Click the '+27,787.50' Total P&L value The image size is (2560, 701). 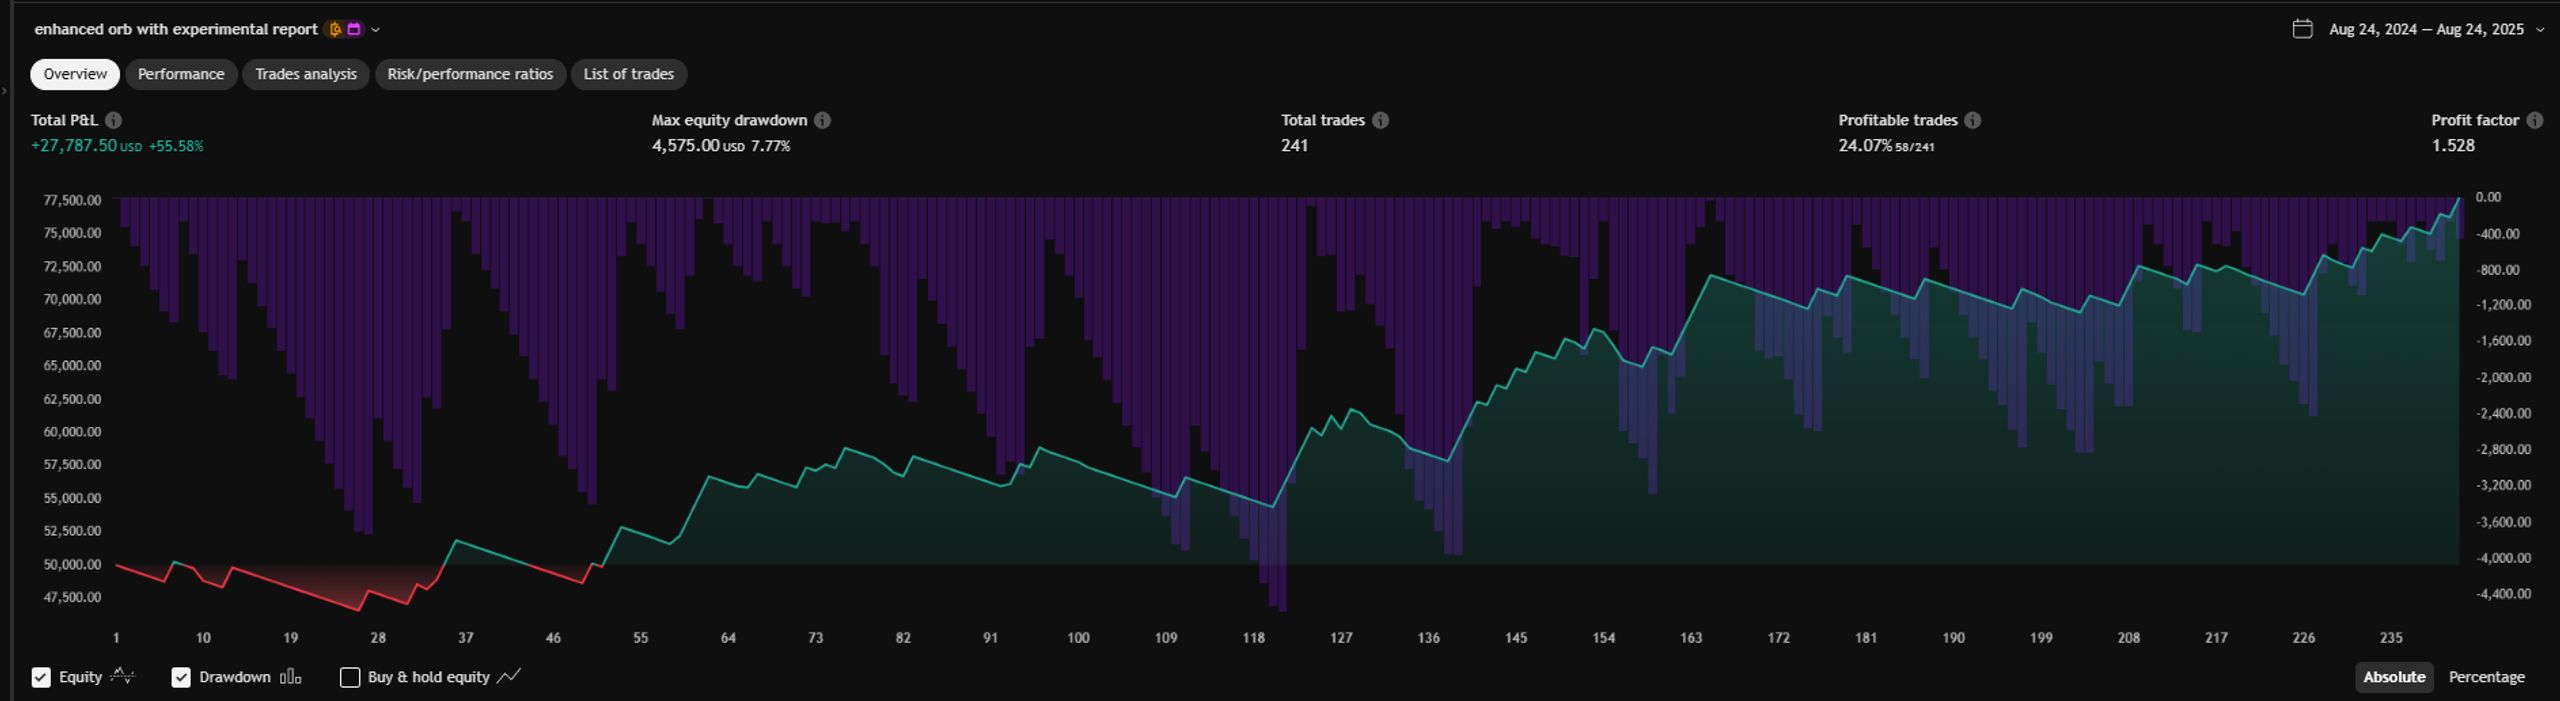(x=74, y=146)
